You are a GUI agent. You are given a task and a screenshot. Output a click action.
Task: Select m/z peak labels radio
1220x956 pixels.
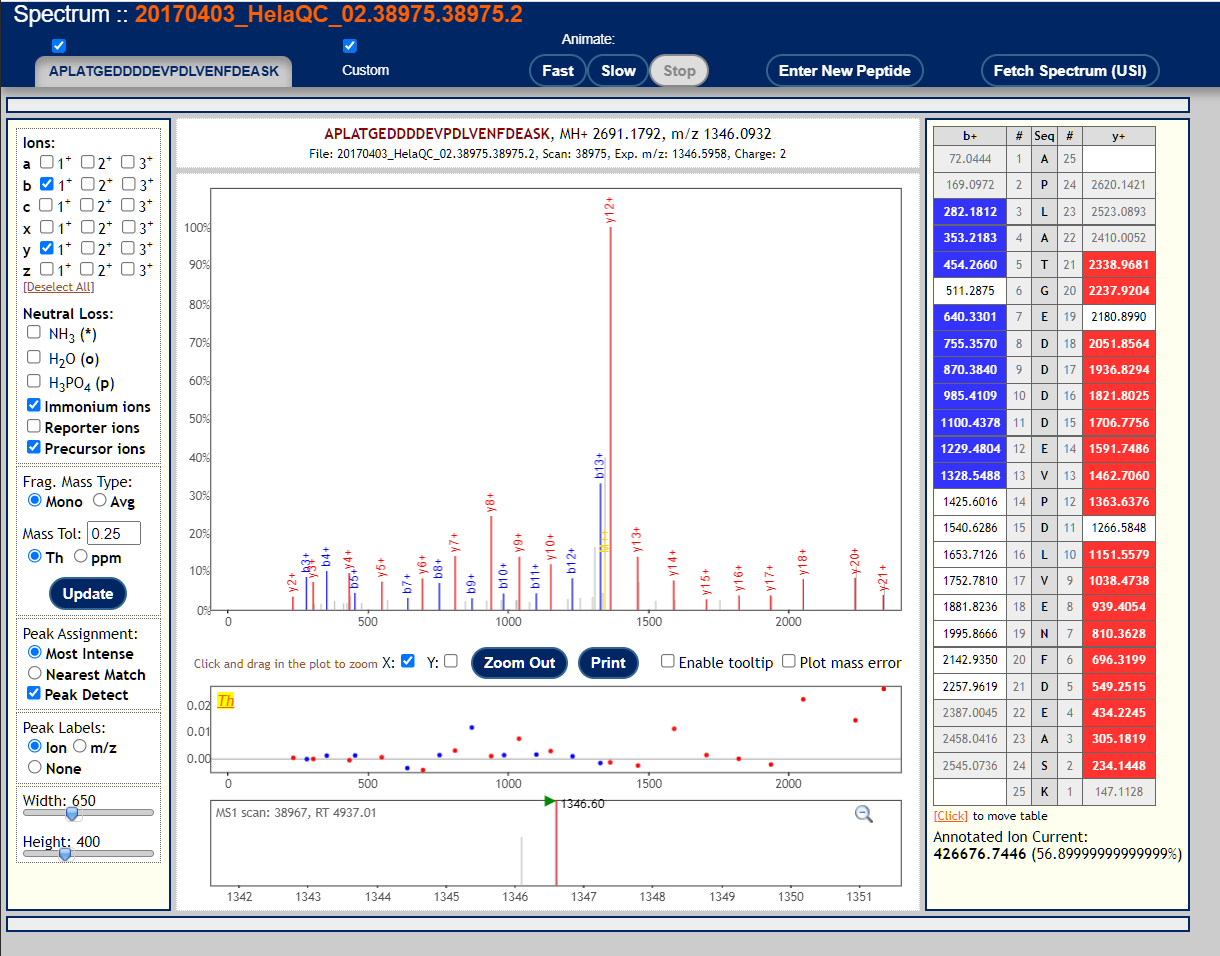(80, 746)
